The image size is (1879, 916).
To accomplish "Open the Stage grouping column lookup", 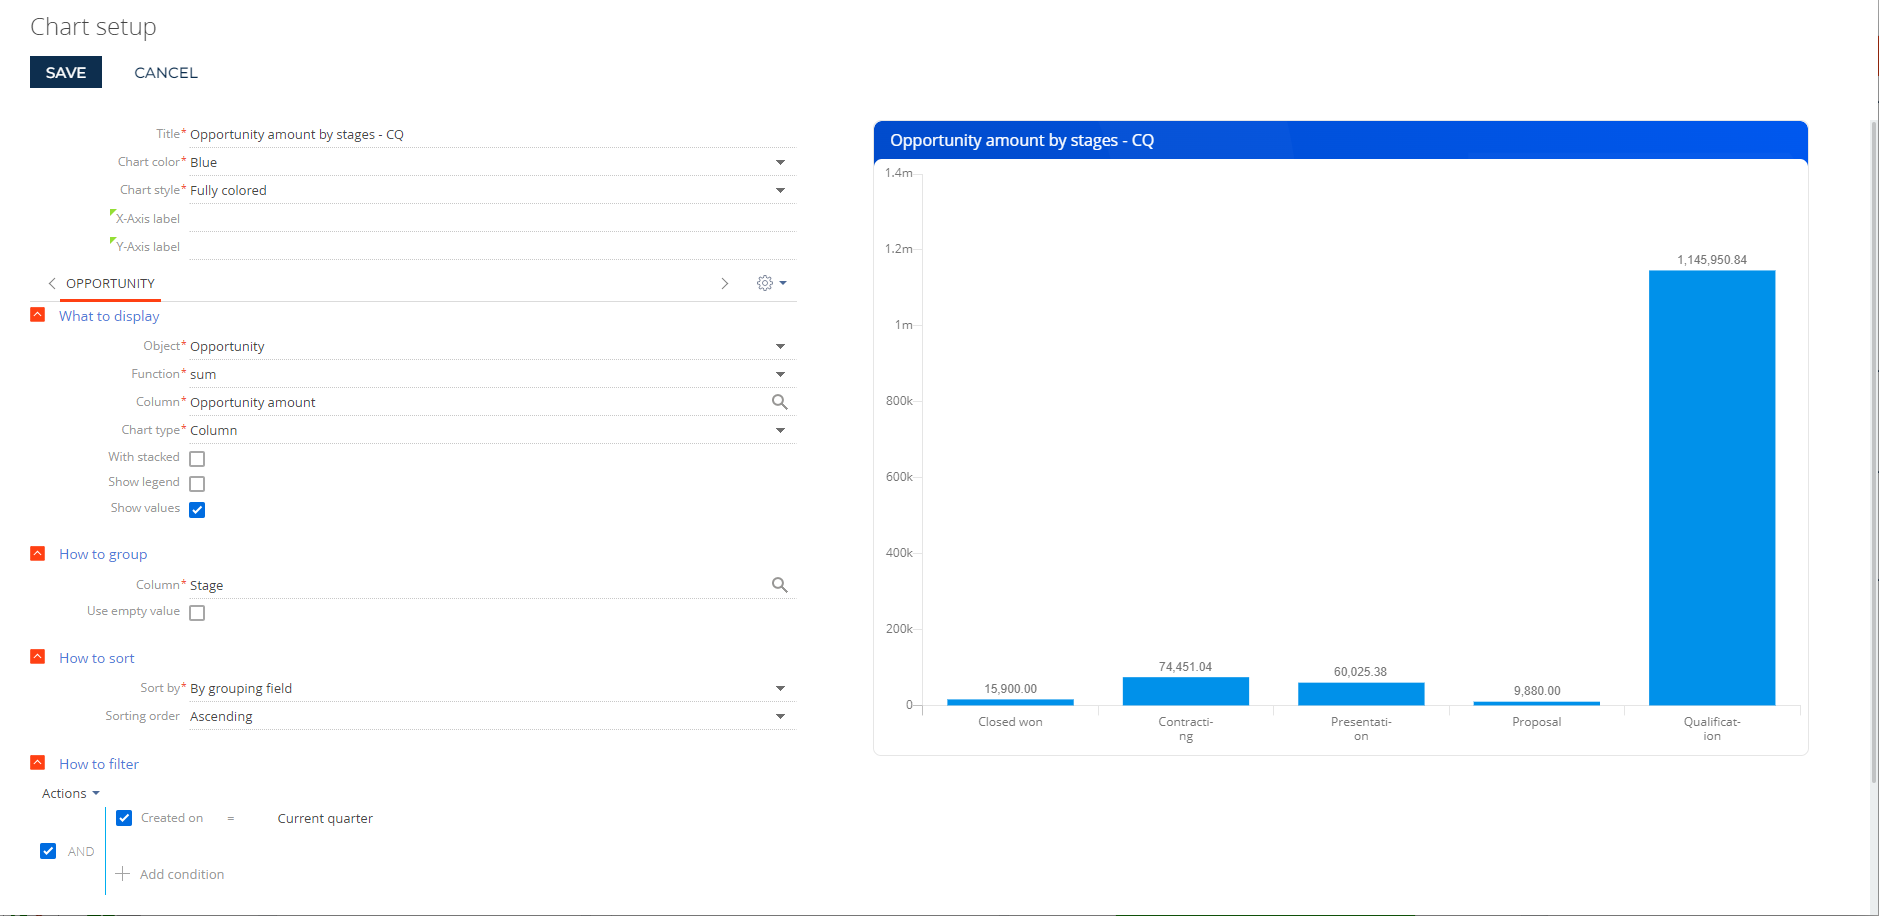I will 780,585.
